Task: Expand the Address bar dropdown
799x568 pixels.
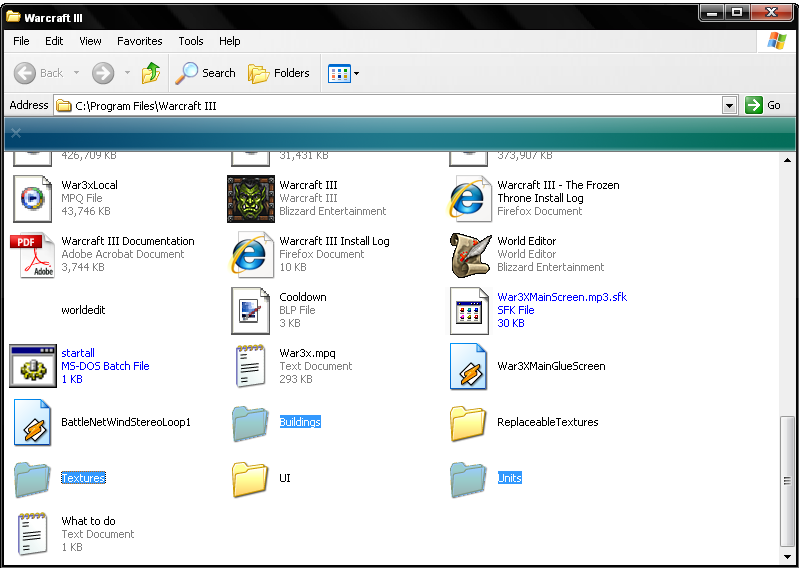Action: [x=730, y=105]
